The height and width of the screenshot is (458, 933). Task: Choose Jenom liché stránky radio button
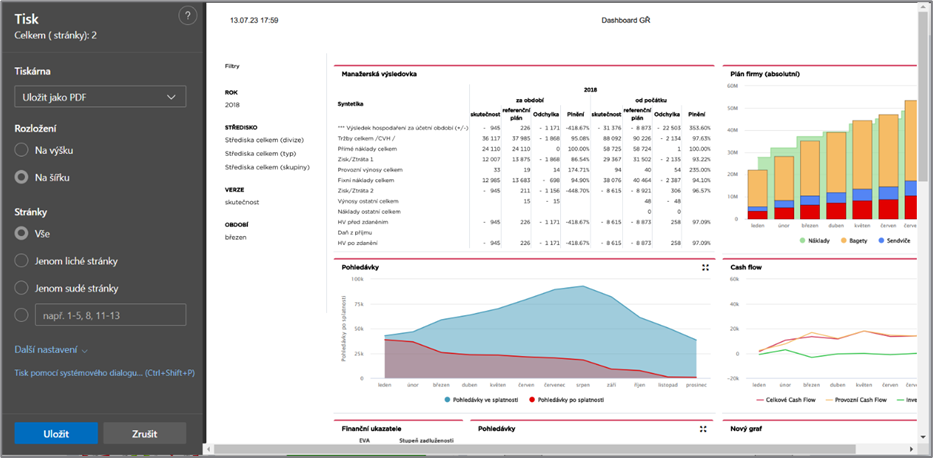[21, 261]
